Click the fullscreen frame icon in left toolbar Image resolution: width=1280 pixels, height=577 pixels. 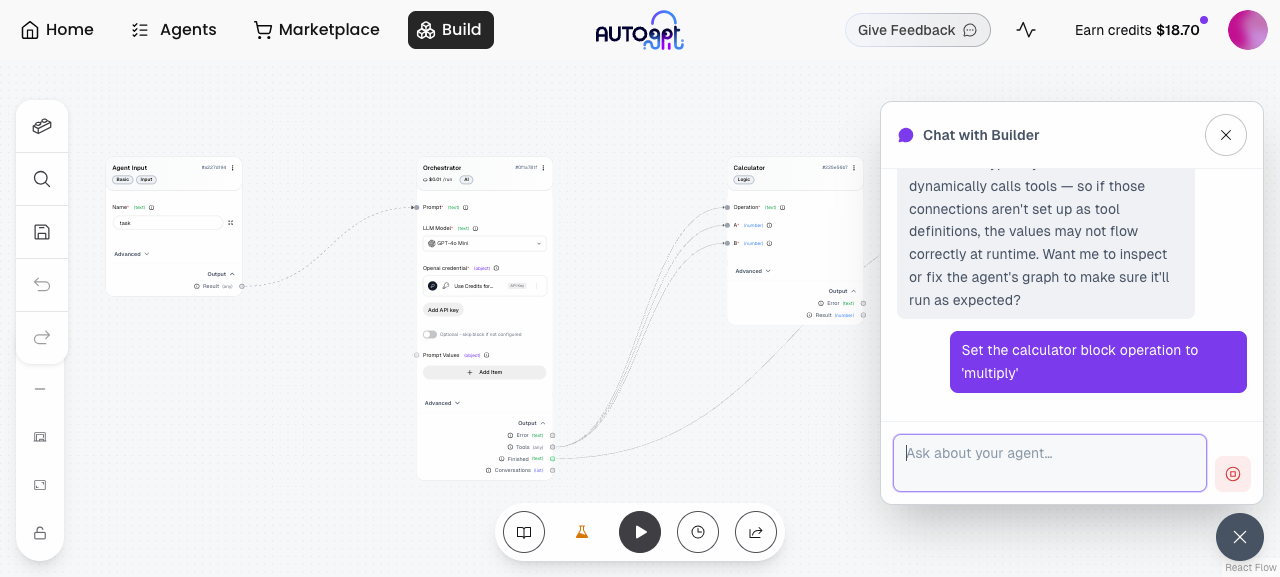pos(40,485)
